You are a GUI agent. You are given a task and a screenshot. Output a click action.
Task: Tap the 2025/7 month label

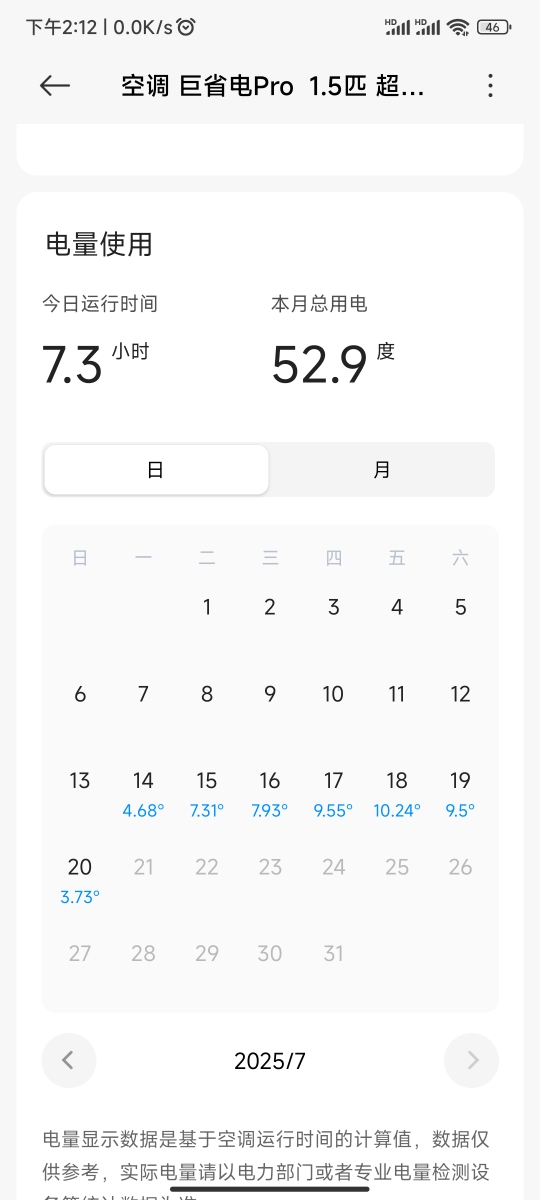(x=270, y=1061)
